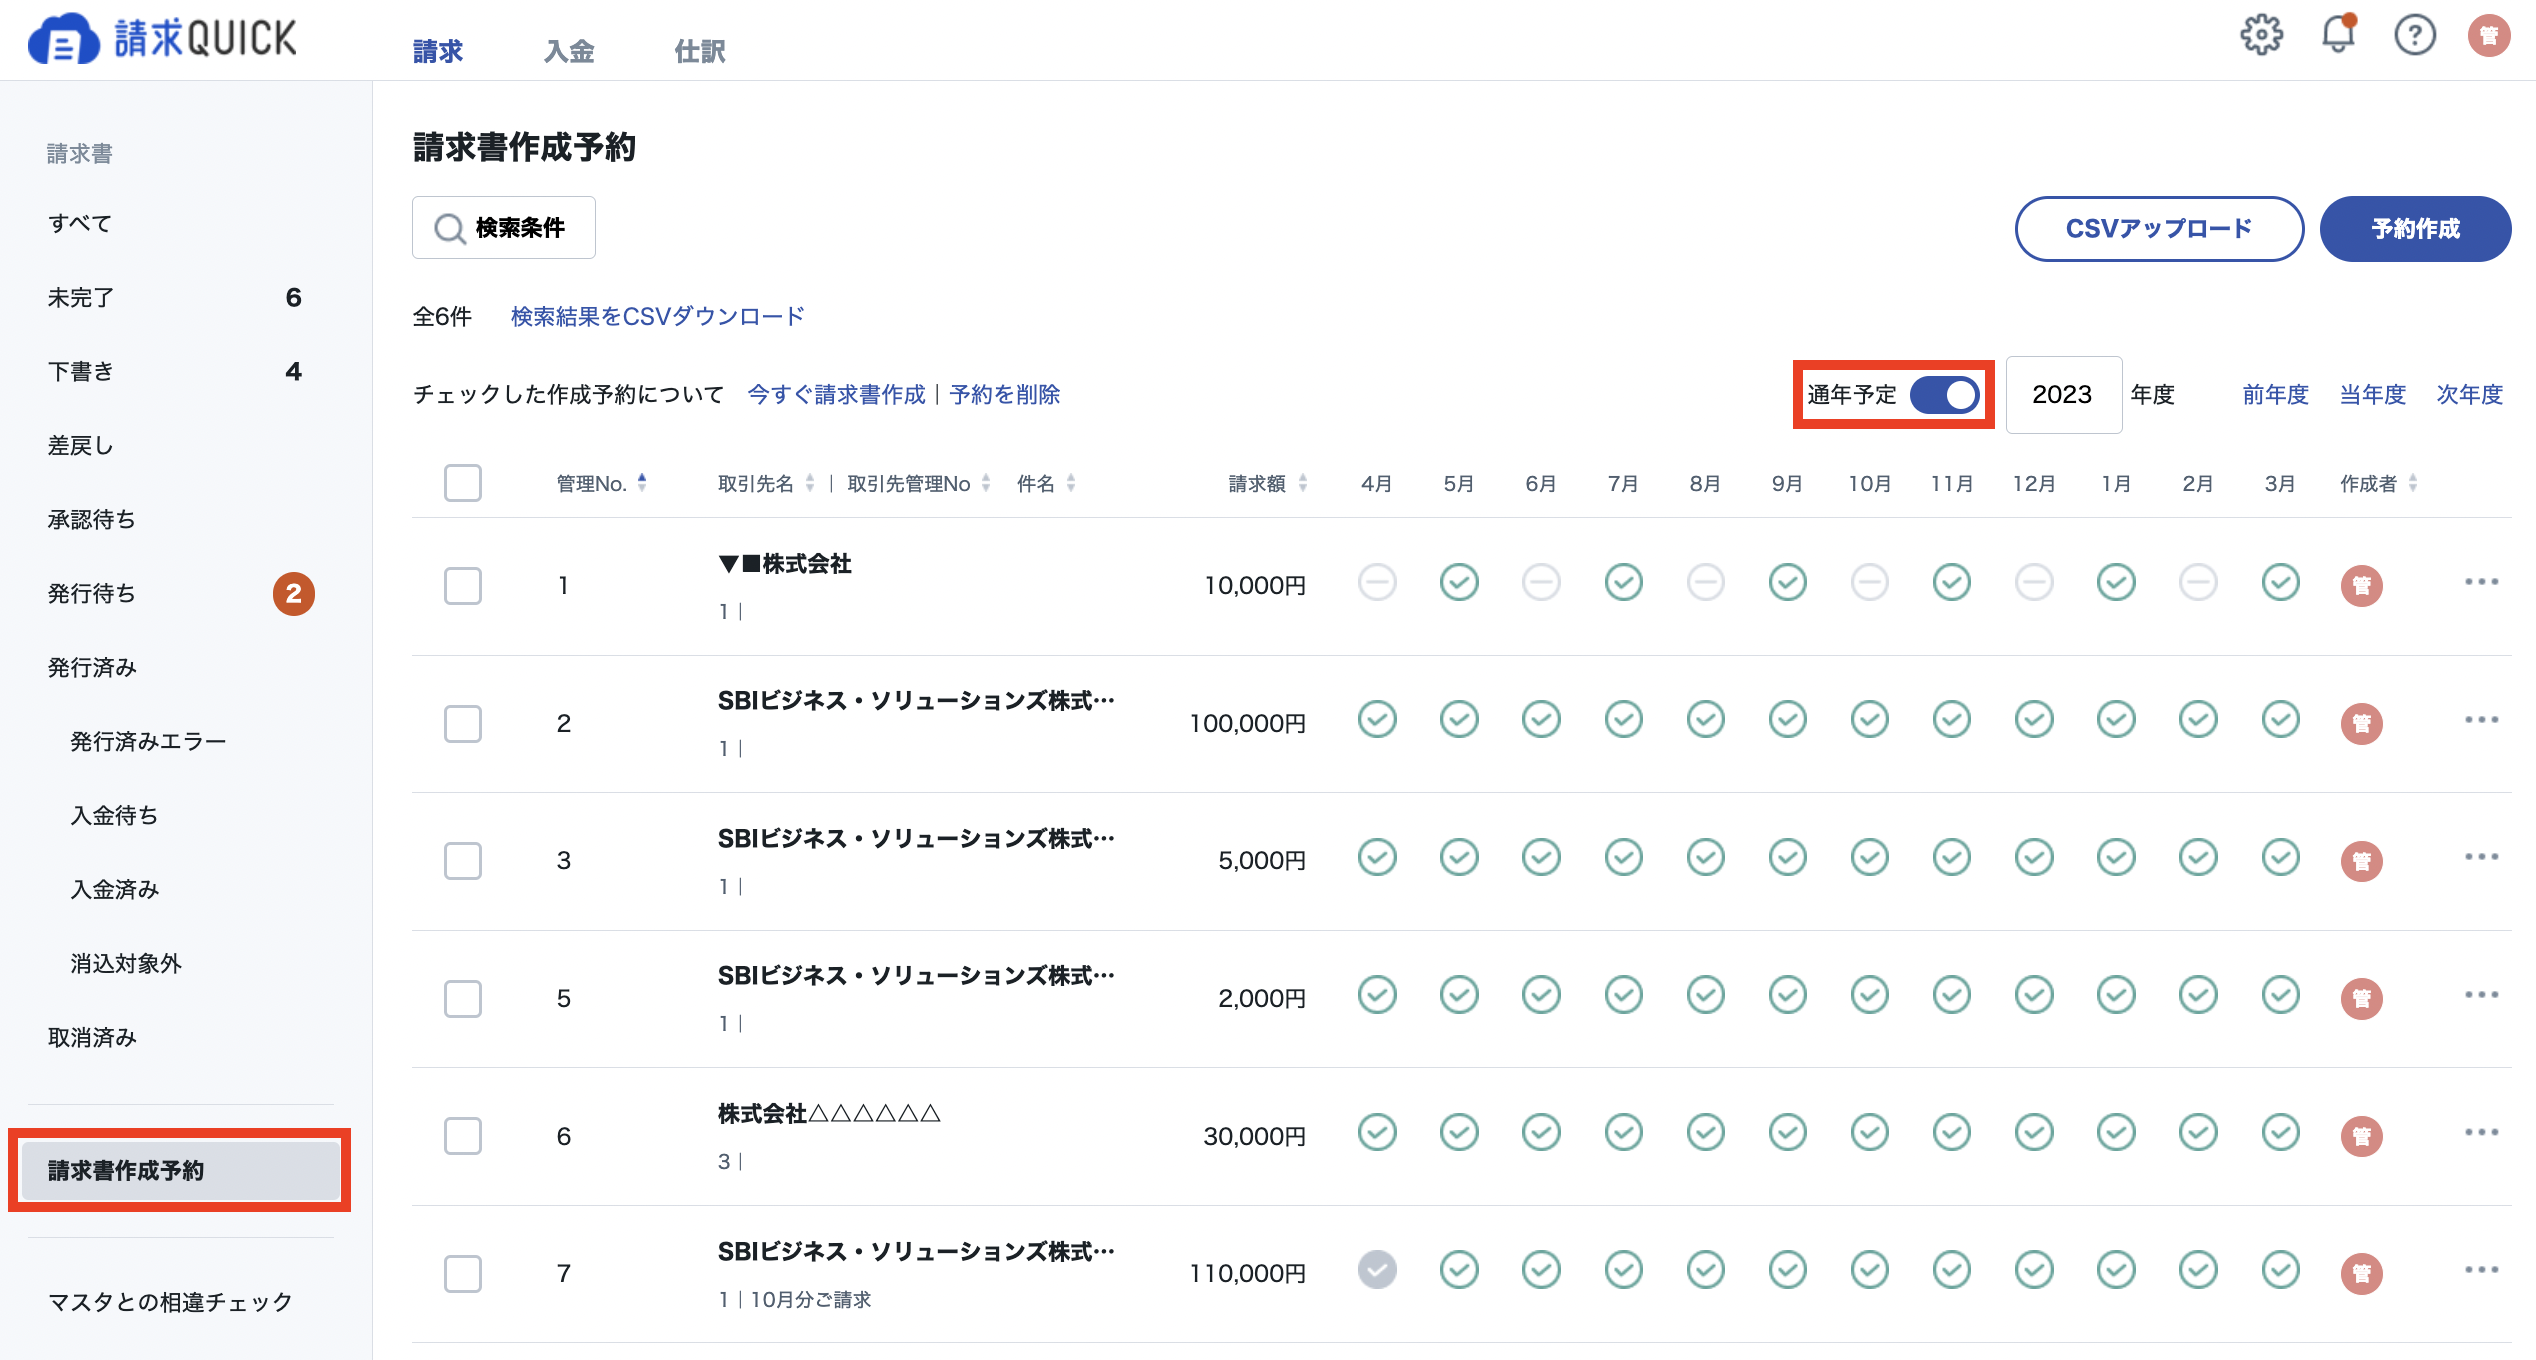
Task: Click the 6月 check icon in row 5
Action: pos(1541,995)
